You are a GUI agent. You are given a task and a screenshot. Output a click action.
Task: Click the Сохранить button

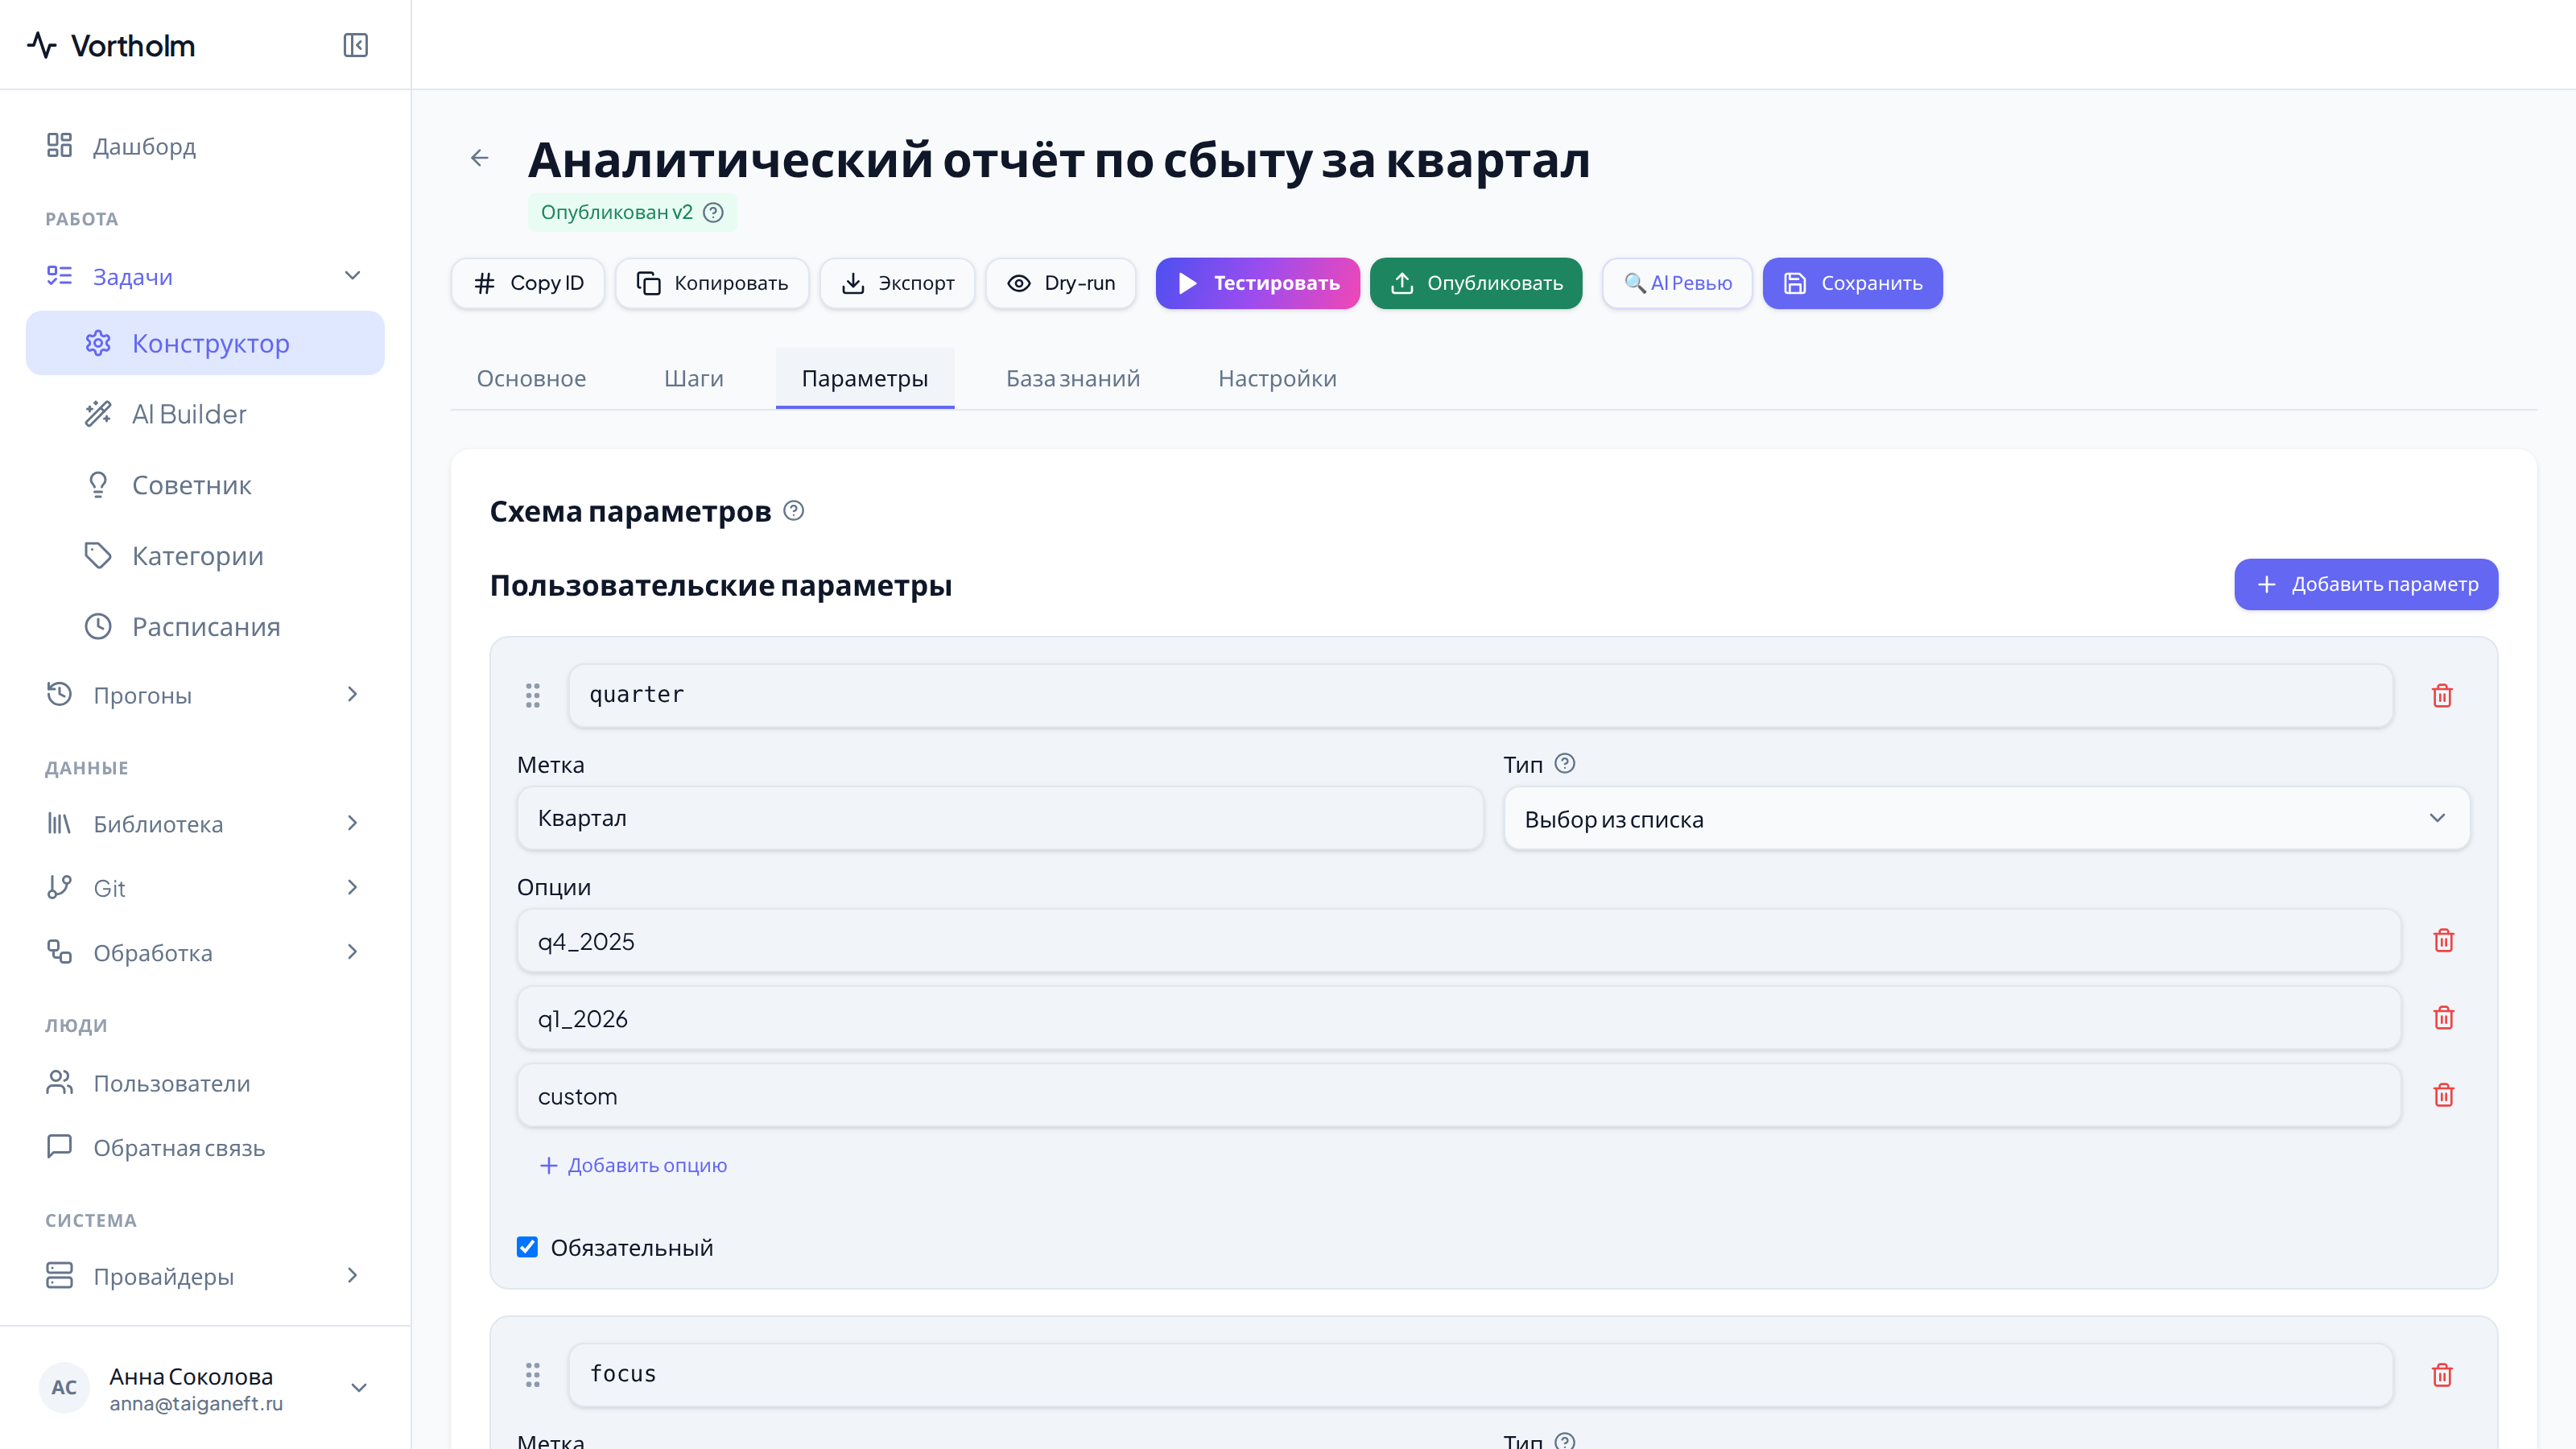[x=1852, y=283]
